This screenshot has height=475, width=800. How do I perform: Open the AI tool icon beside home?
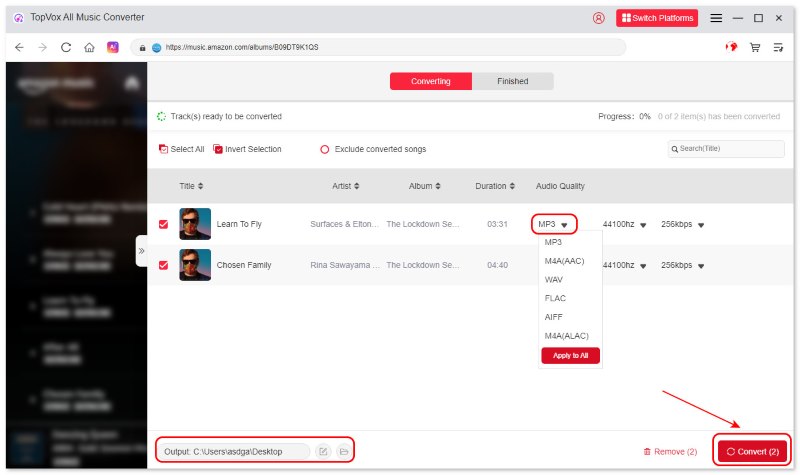(113, 47)
